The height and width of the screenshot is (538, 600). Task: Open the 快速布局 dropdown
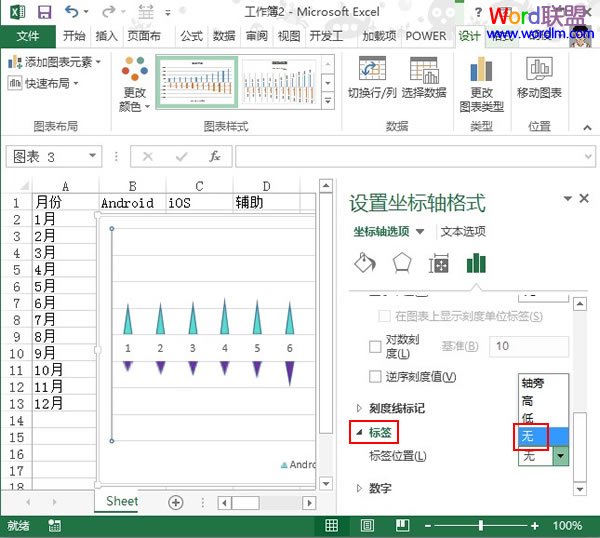(x=43, y=83)
